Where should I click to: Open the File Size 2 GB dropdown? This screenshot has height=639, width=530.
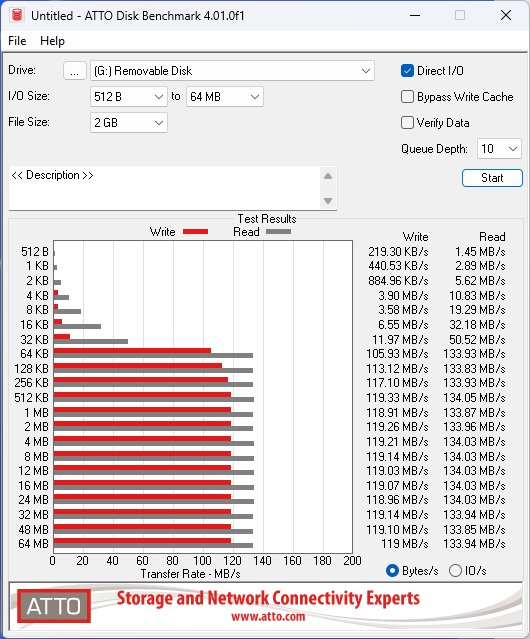[x=129, y=123]
